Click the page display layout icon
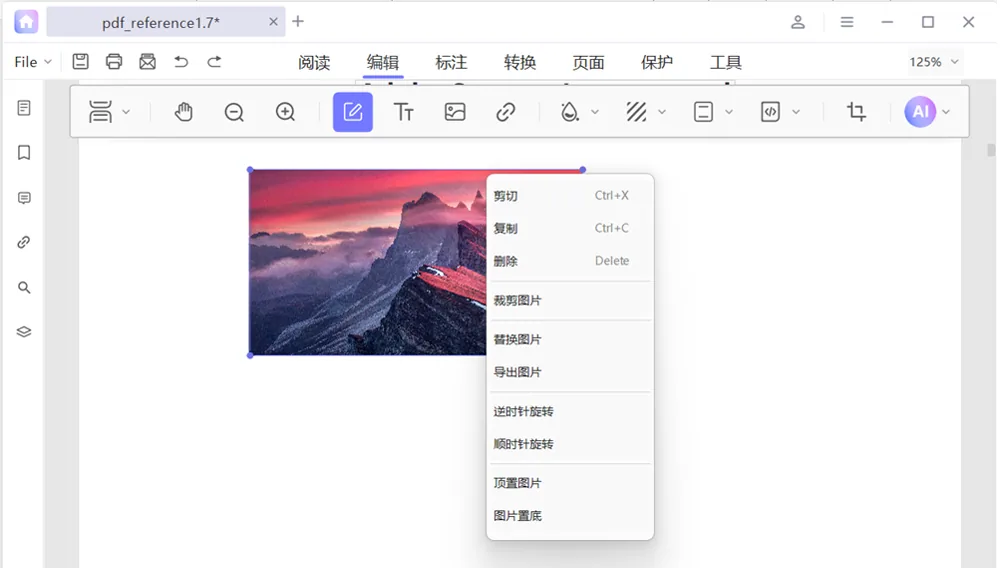 click(x=100, y=112)
